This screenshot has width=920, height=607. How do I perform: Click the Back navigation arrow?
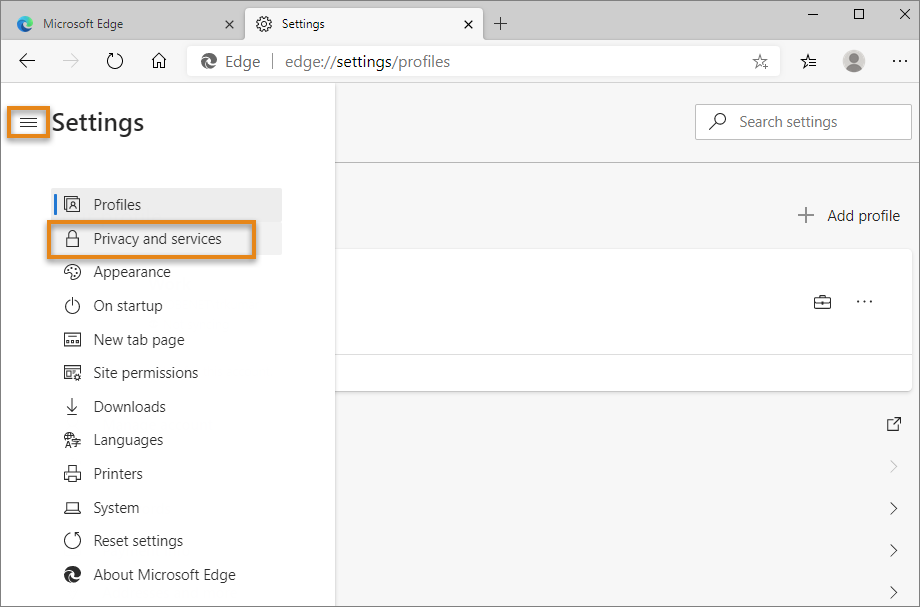(x=27, y=62)
